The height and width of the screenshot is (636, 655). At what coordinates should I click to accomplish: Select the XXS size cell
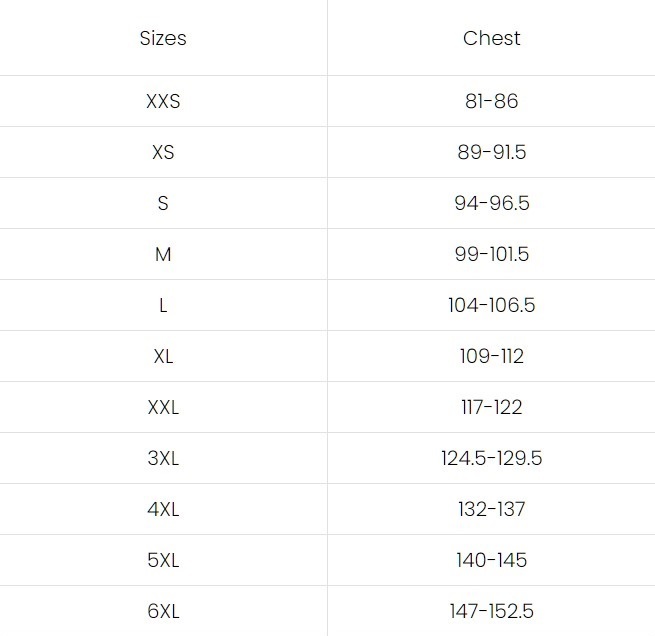(163, 101)
